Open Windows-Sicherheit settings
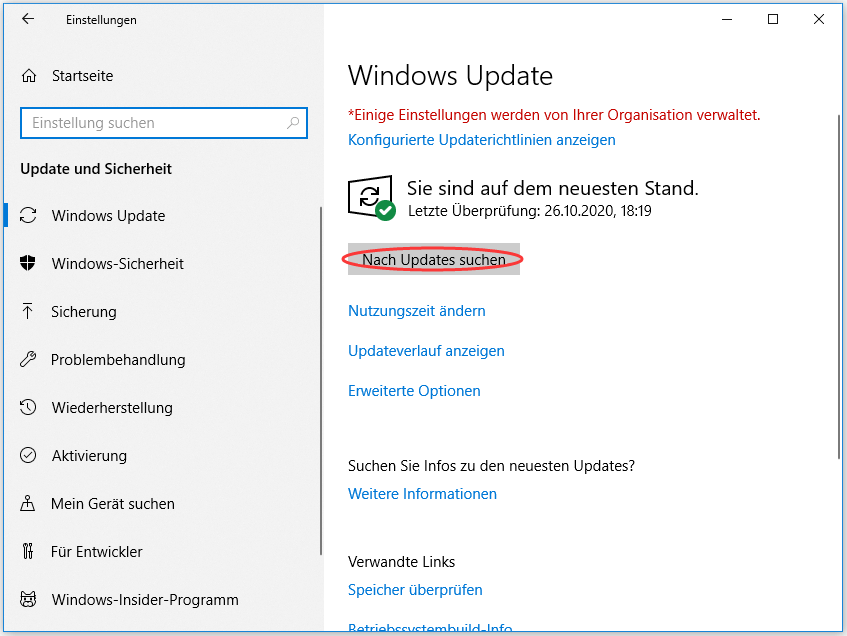Image resolution: width=847 pixels, height=636 pixels. (x=118, y=263)
